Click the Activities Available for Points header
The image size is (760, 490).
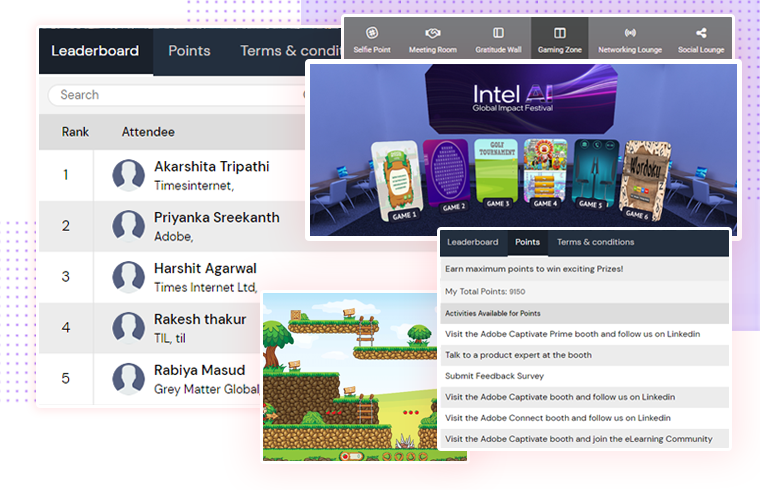point(585,314)
